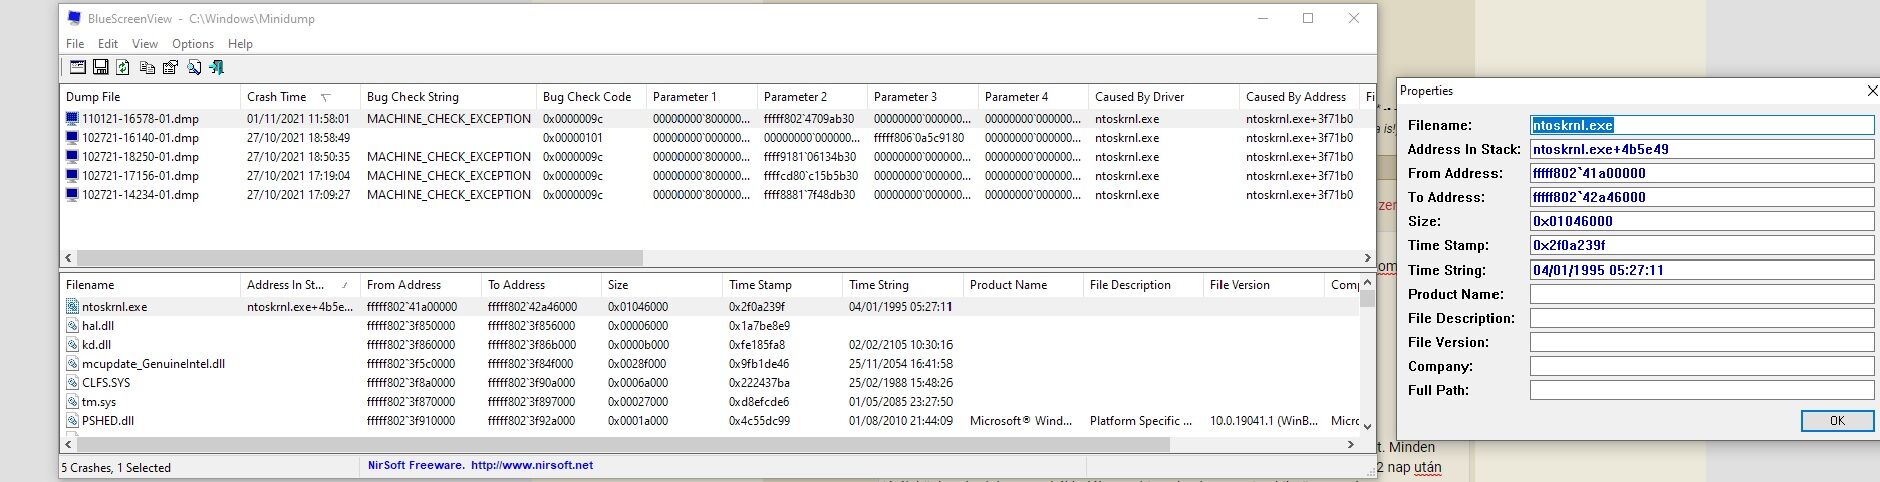This screenshot has width=1880, height=482.
Task: Click the Exit door toolbar icon
Action: (217, 67)
